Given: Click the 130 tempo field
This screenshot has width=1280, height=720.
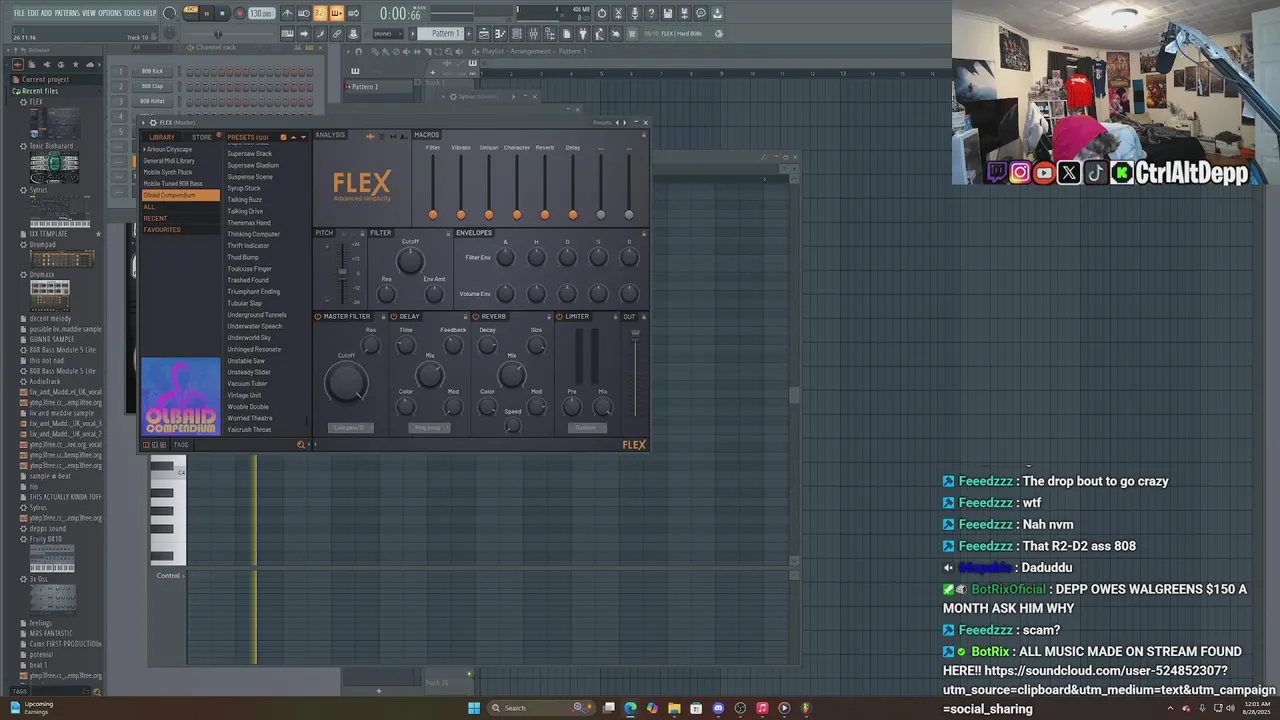Looking at the screenshot, I should [261, 13].
